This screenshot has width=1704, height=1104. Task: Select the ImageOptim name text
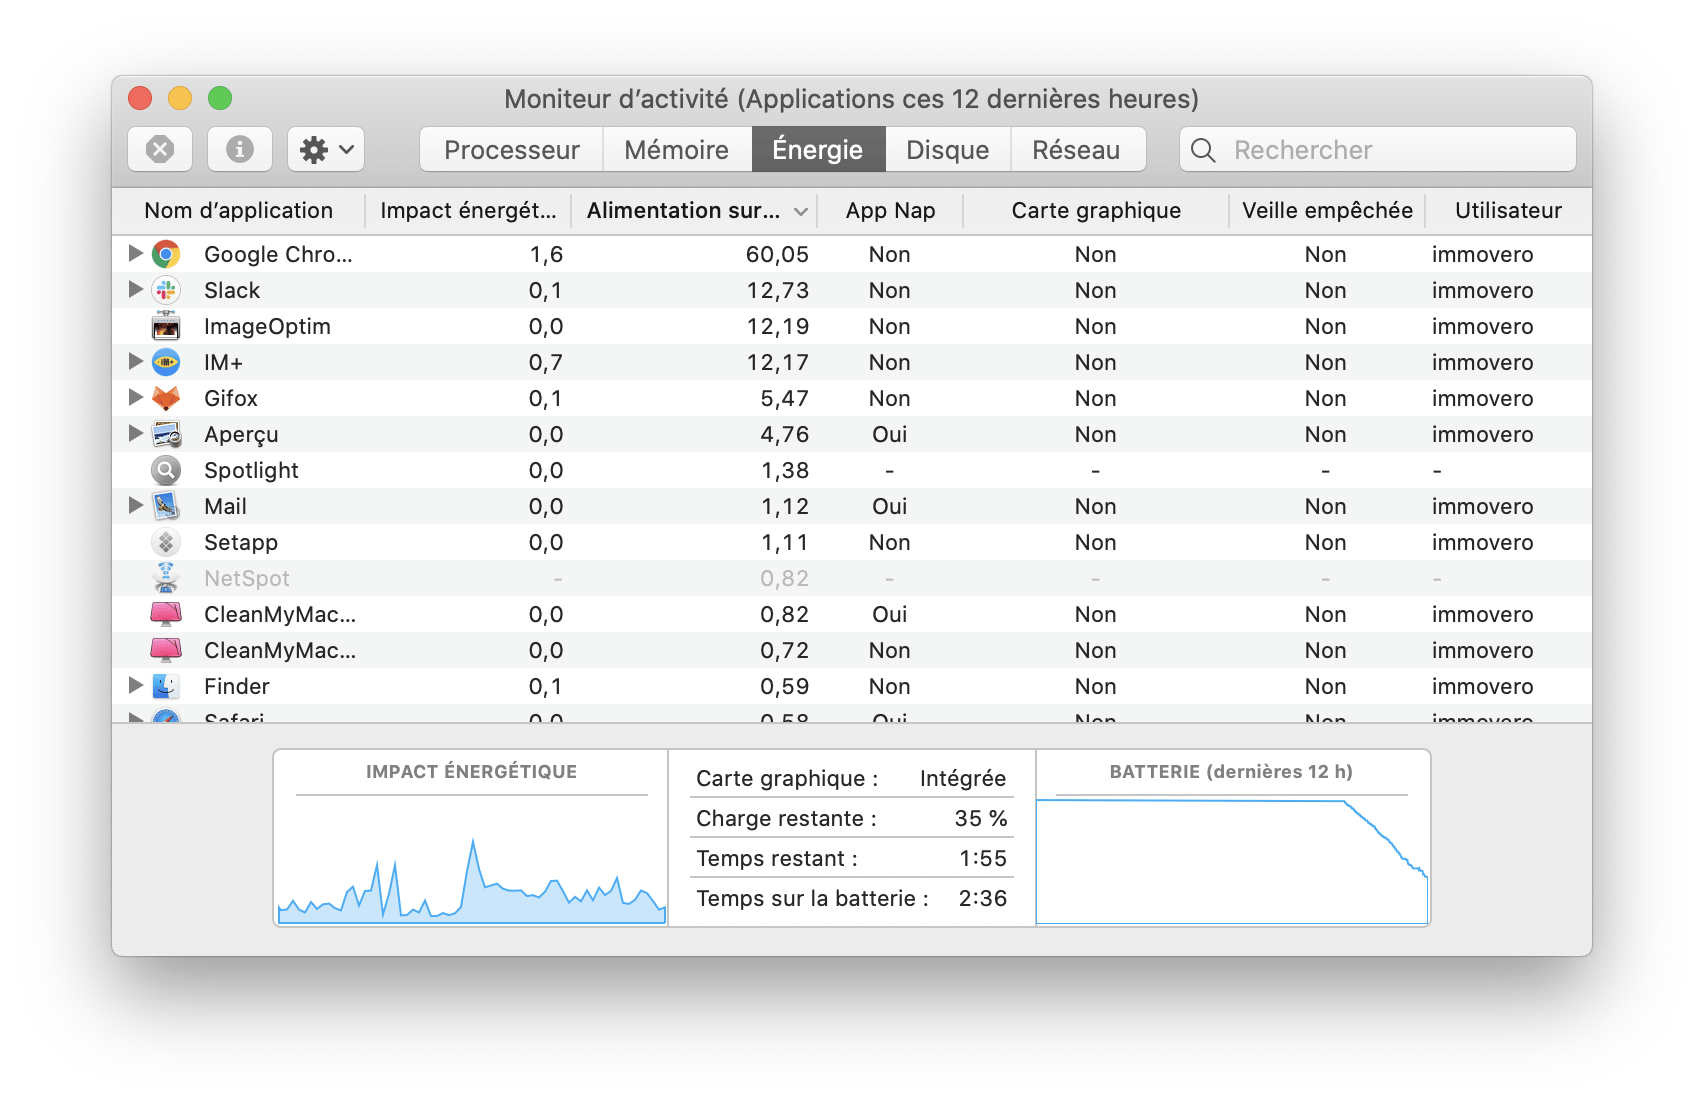267,327
